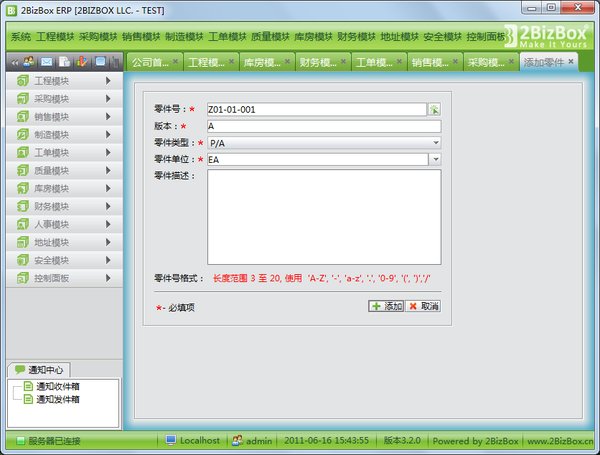Click the 零件描述 text area
600x455 pixels.
(324, 217)
